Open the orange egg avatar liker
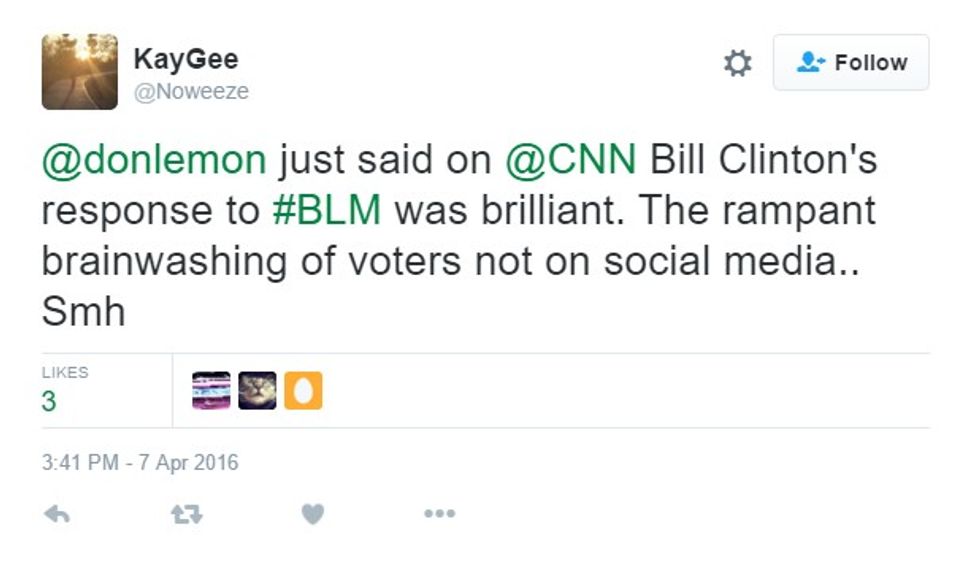 click(303, 391)
